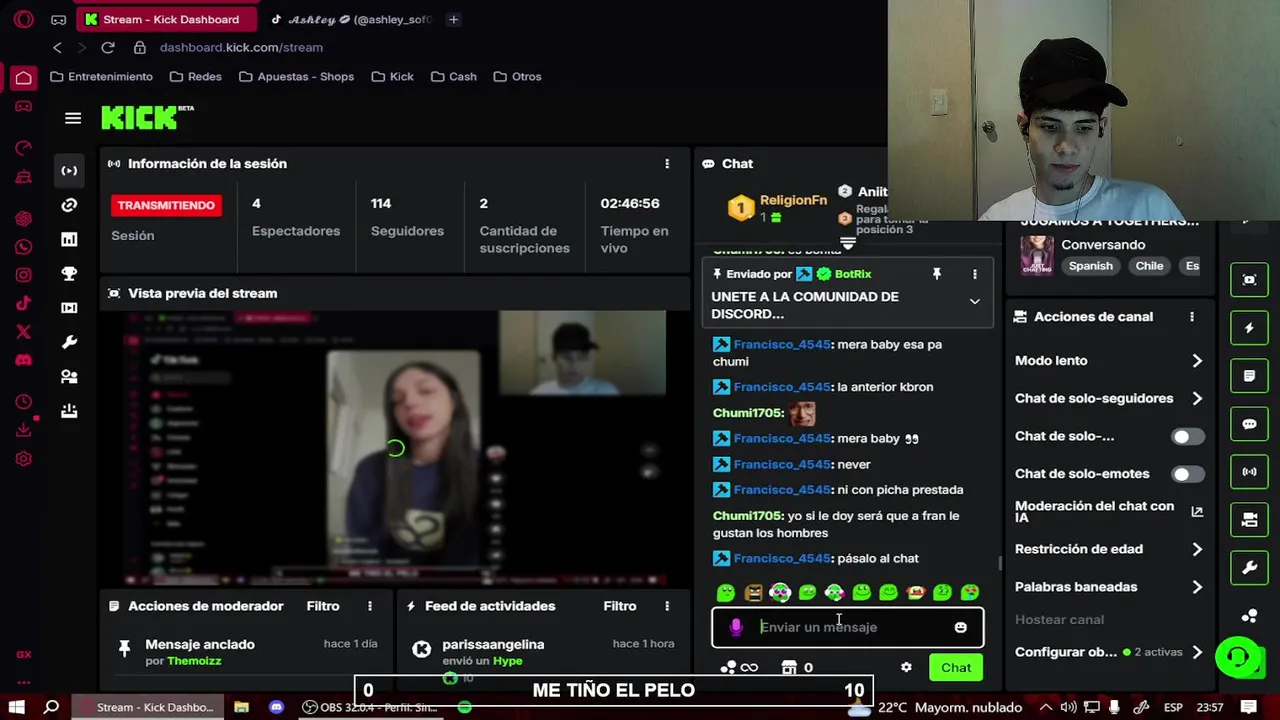The width and height of the screenshot is (1280, 720).
Task: Open Feed de actividades three-dot menu
Action: 667,606
